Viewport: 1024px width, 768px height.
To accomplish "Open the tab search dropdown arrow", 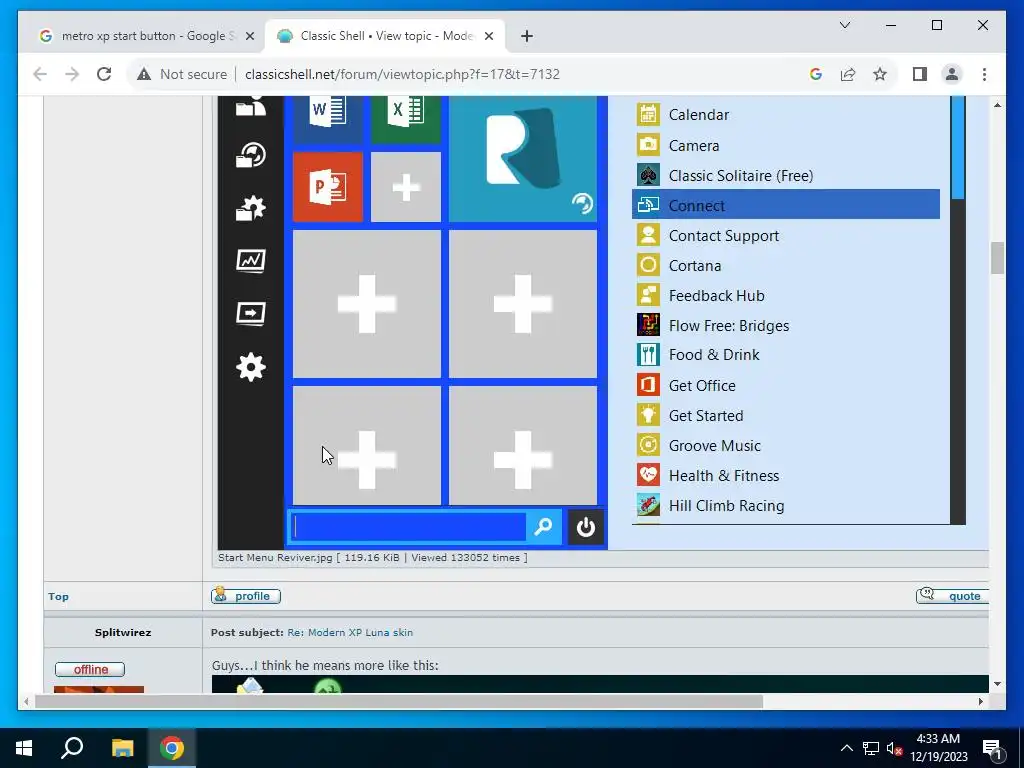I will coord(844,25).
